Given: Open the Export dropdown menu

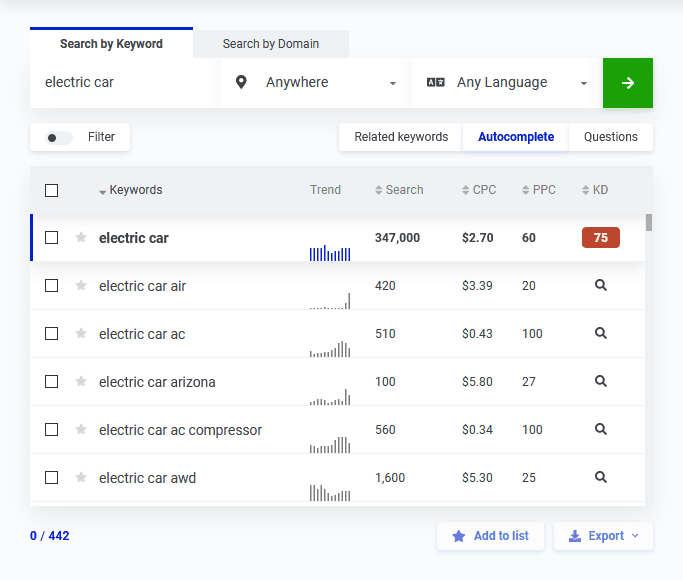Looking at the screenshot, I should [x=603, y=536].
